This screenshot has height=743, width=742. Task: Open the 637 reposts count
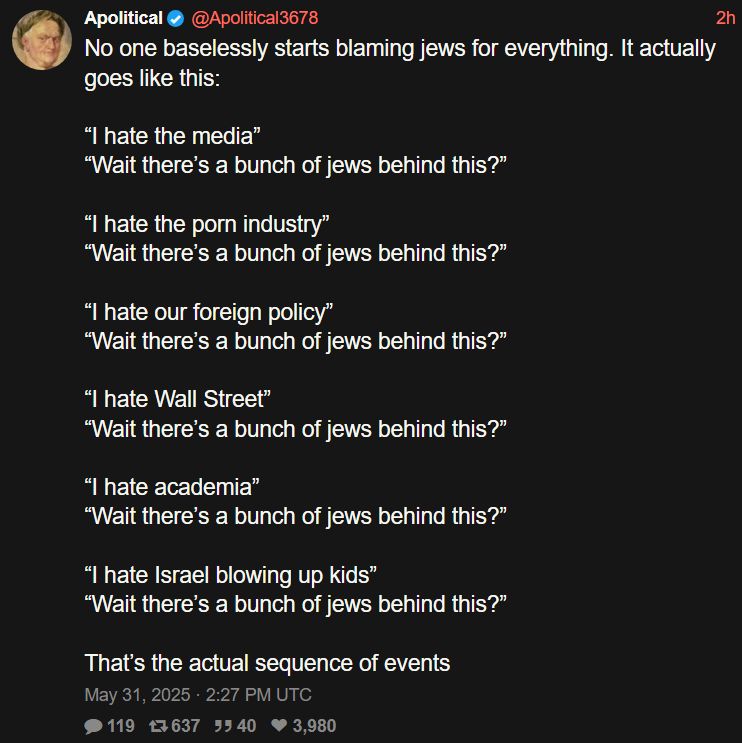186,726
